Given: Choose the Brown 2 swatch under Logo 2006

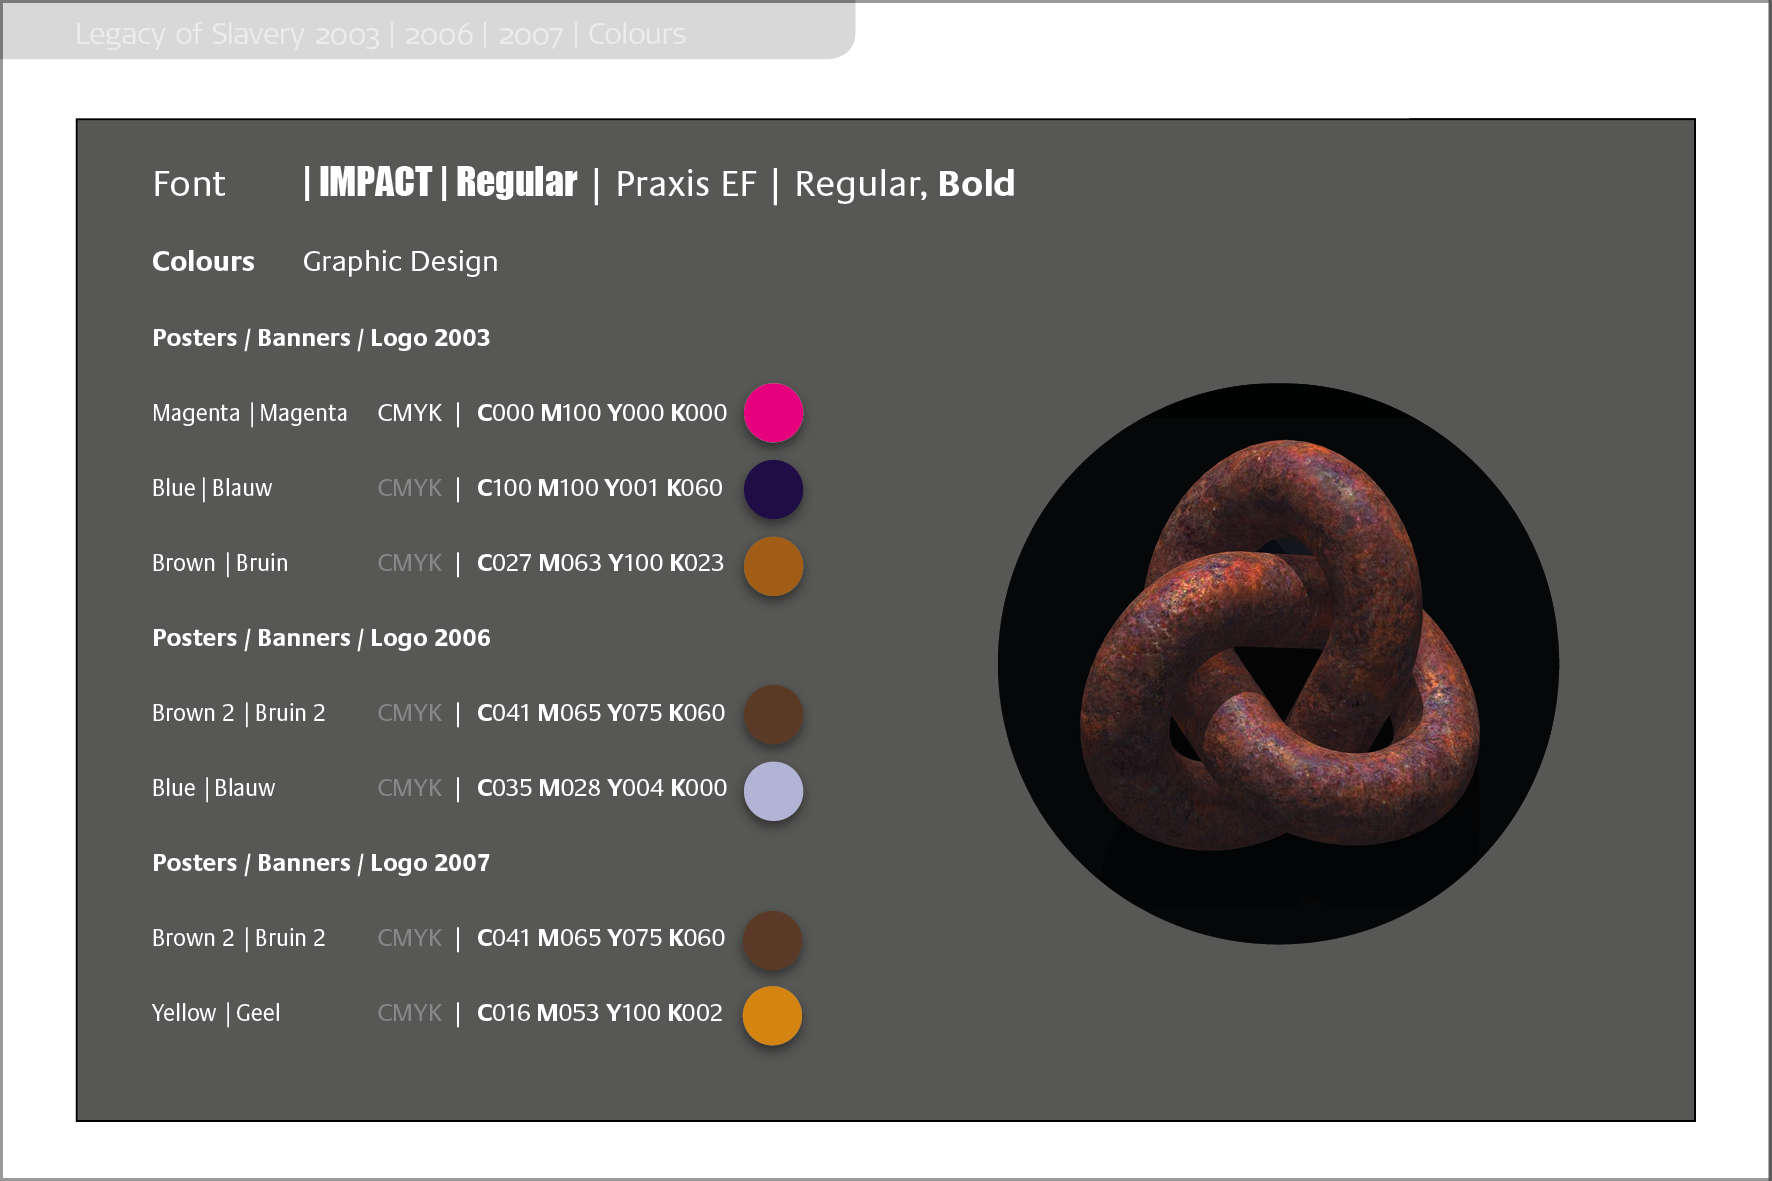Looking at the screenshot, I should (x=773, y=714).
